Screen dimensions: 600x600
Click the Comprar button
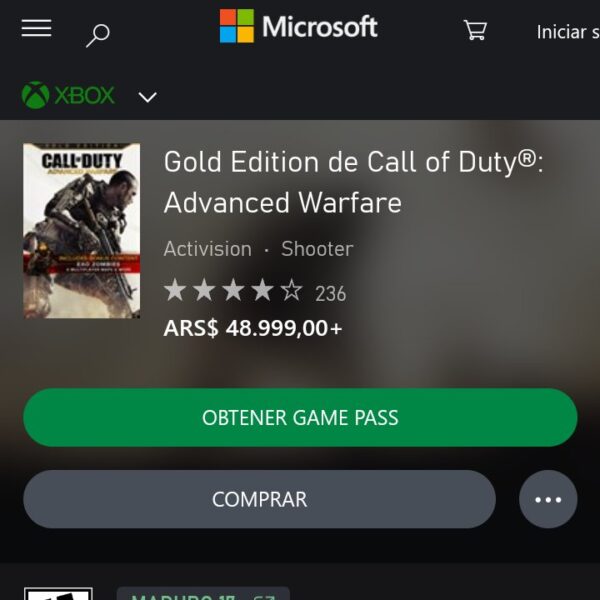point(259,499)
